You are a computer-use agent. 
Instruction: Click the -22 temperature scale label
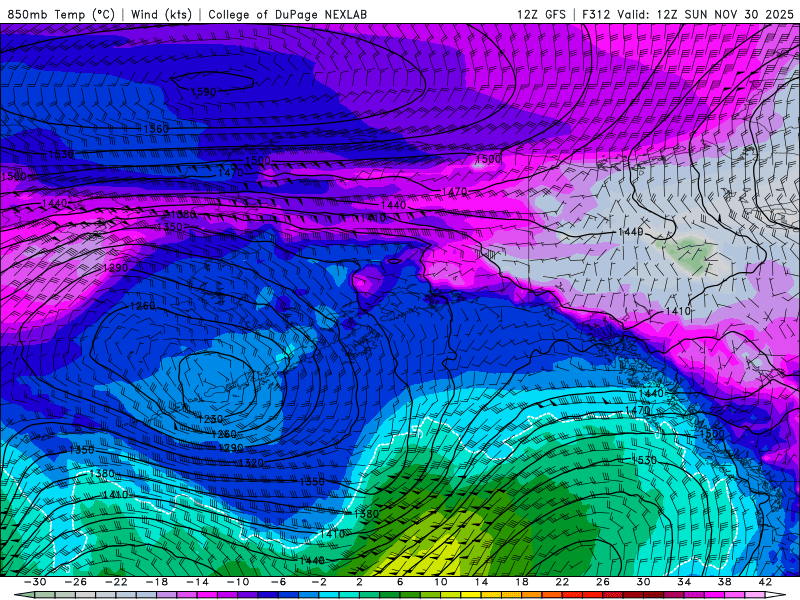pos(116,582)
